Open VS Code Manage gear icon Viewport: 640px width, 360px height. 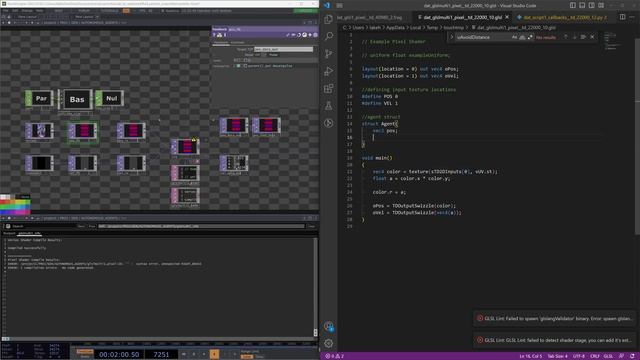329,343
